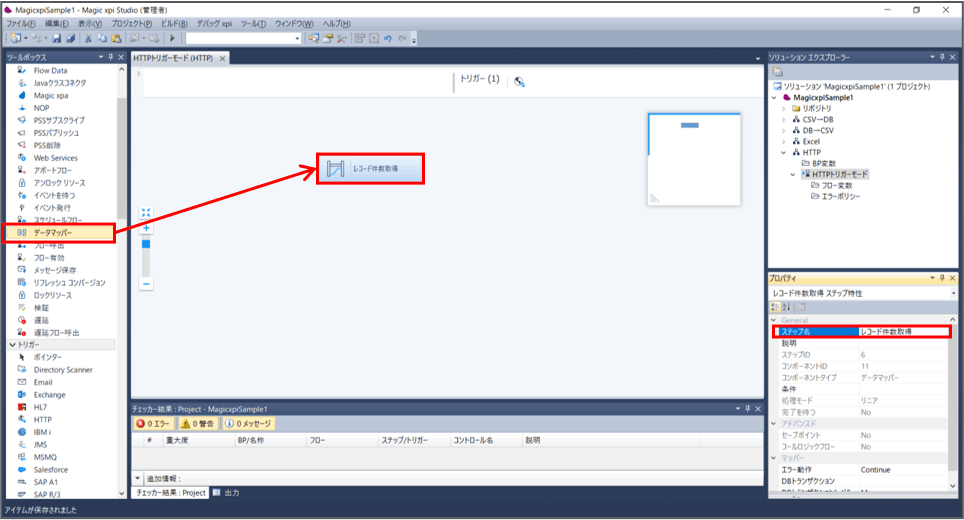Click the レコード件数取得 step on canvas
The image size is (964, 520).
pyautogui.click(x=371, y=169)
